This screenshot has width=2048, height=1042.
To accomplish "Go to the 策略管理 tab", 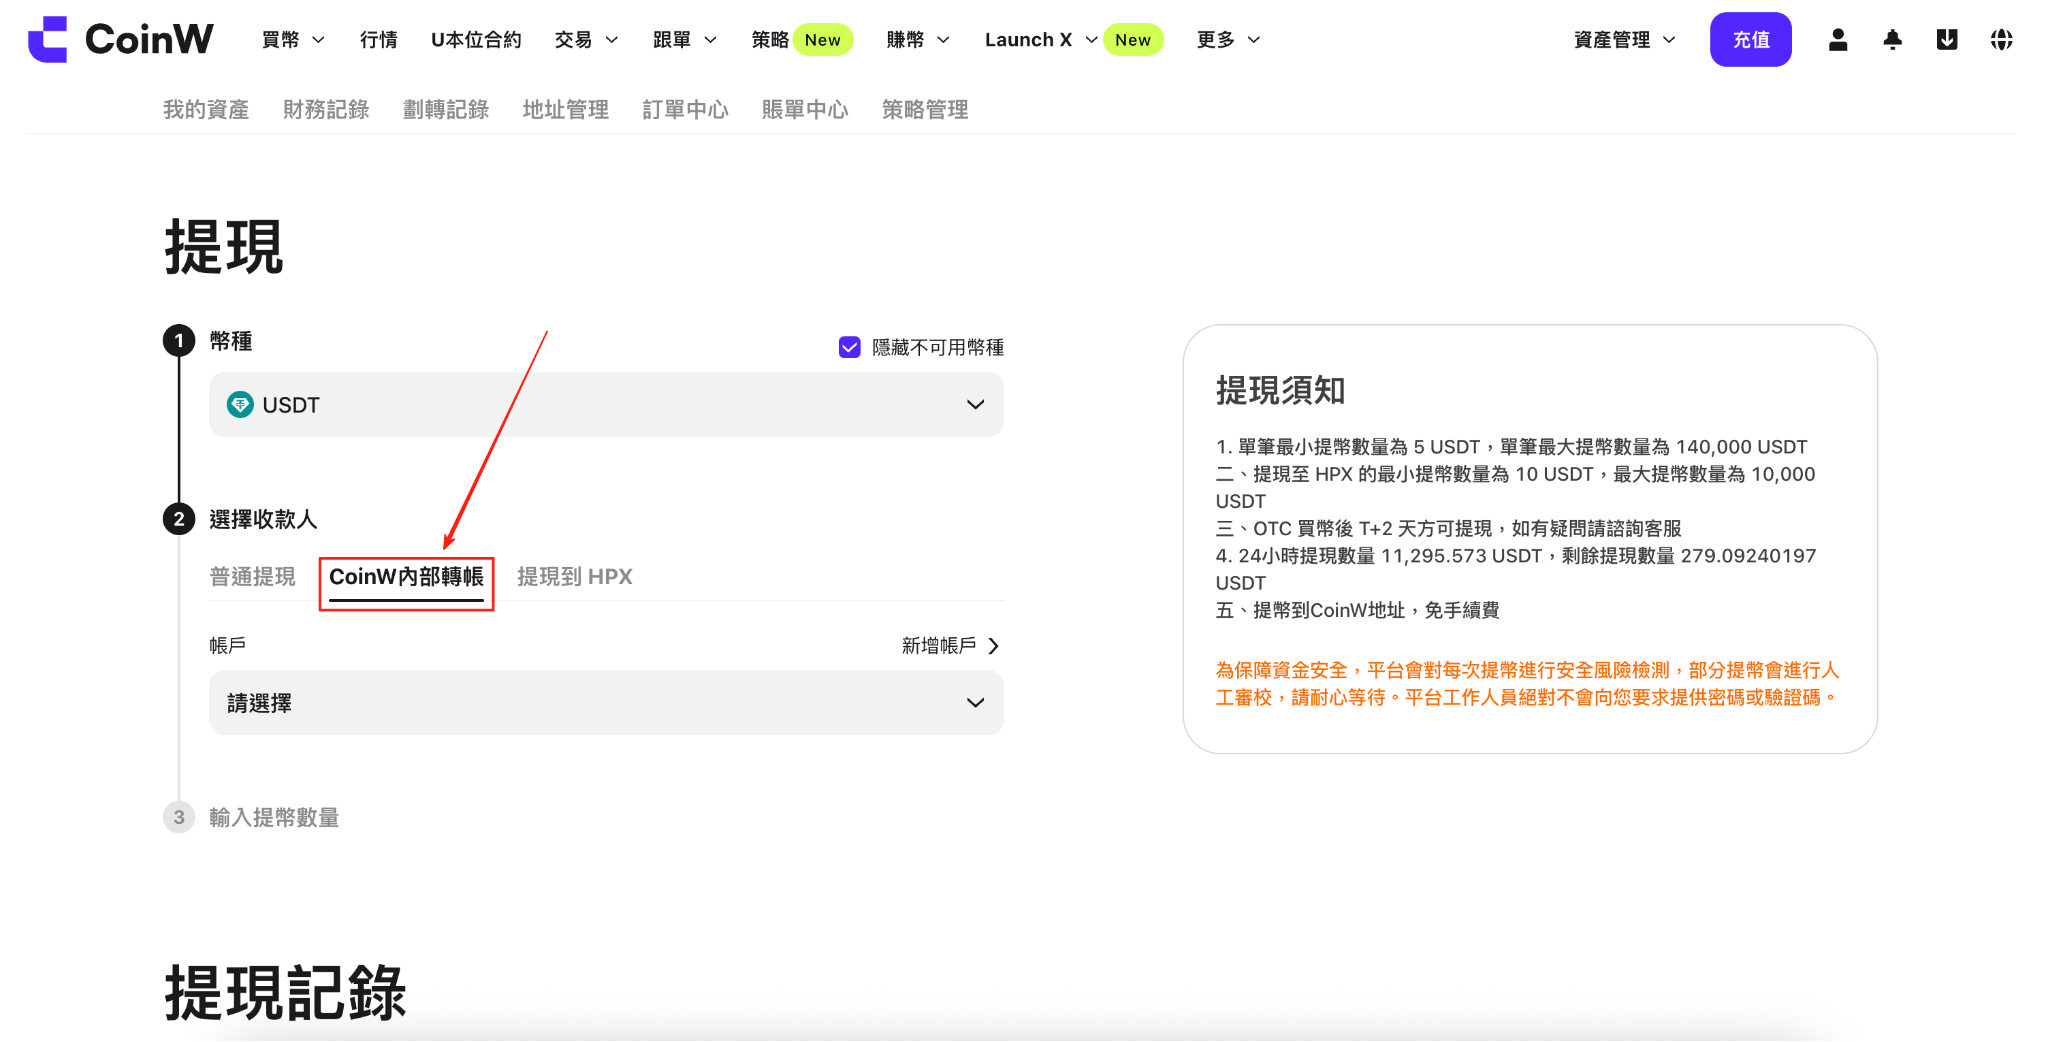I will pyautogui.click(x=925, y=109).
